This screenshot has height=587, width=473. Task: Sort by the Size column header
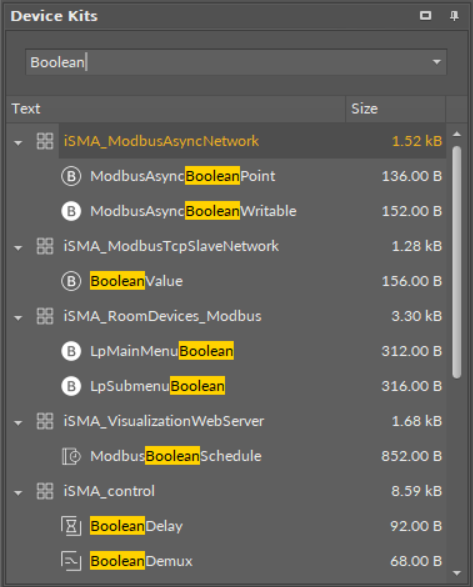click(395, 109)
